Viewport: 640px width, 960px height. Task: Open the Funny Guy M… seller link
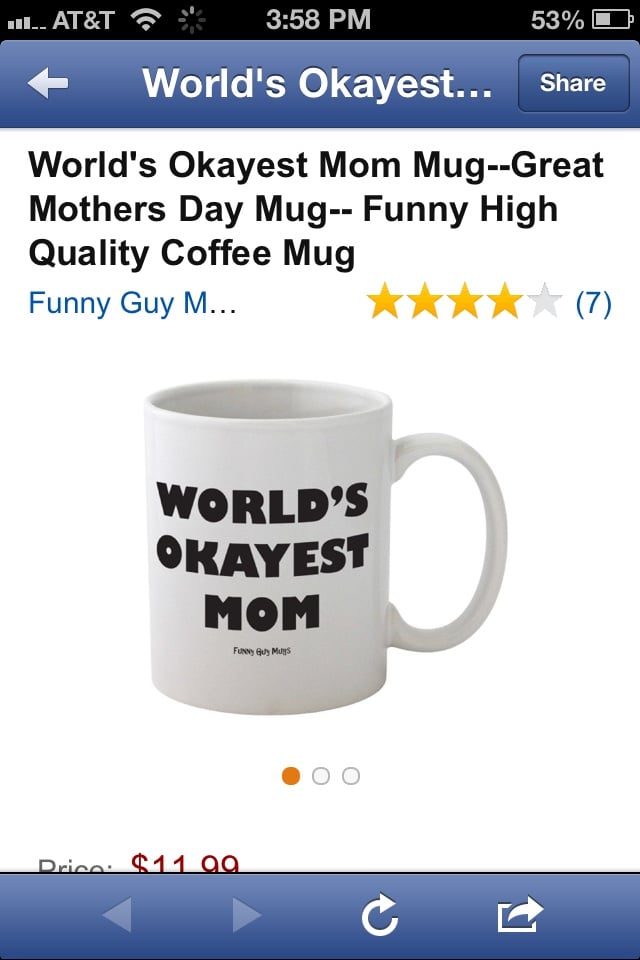coord(132,304)
